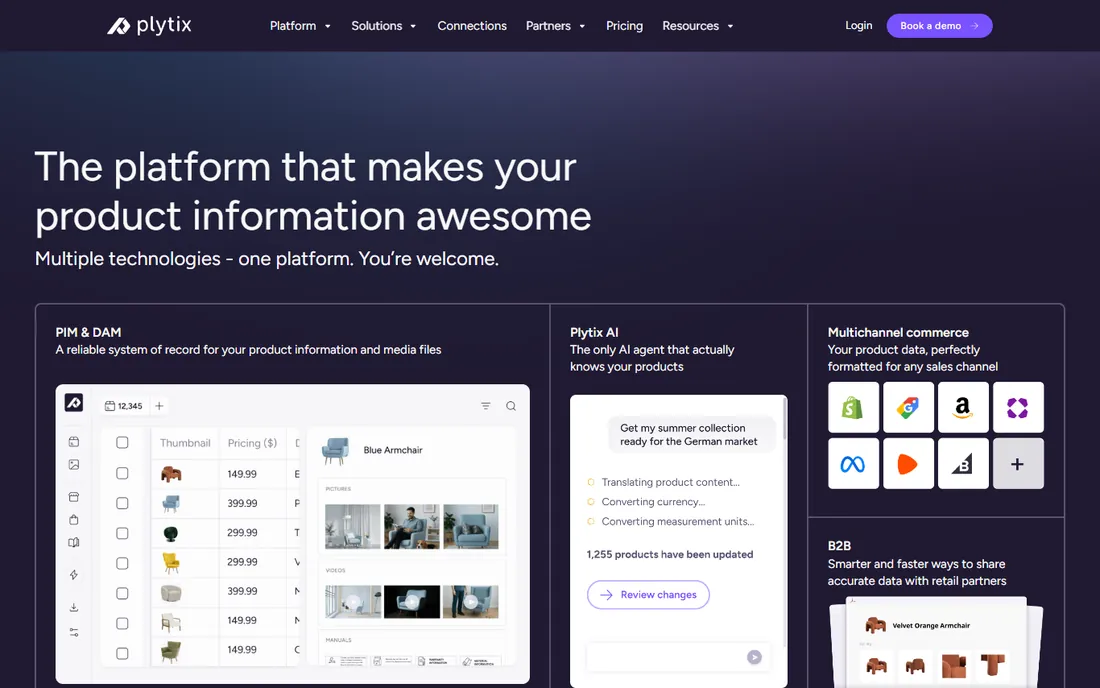Open the B2B heading
The image size is (1100, 688).
click(839, 546)
